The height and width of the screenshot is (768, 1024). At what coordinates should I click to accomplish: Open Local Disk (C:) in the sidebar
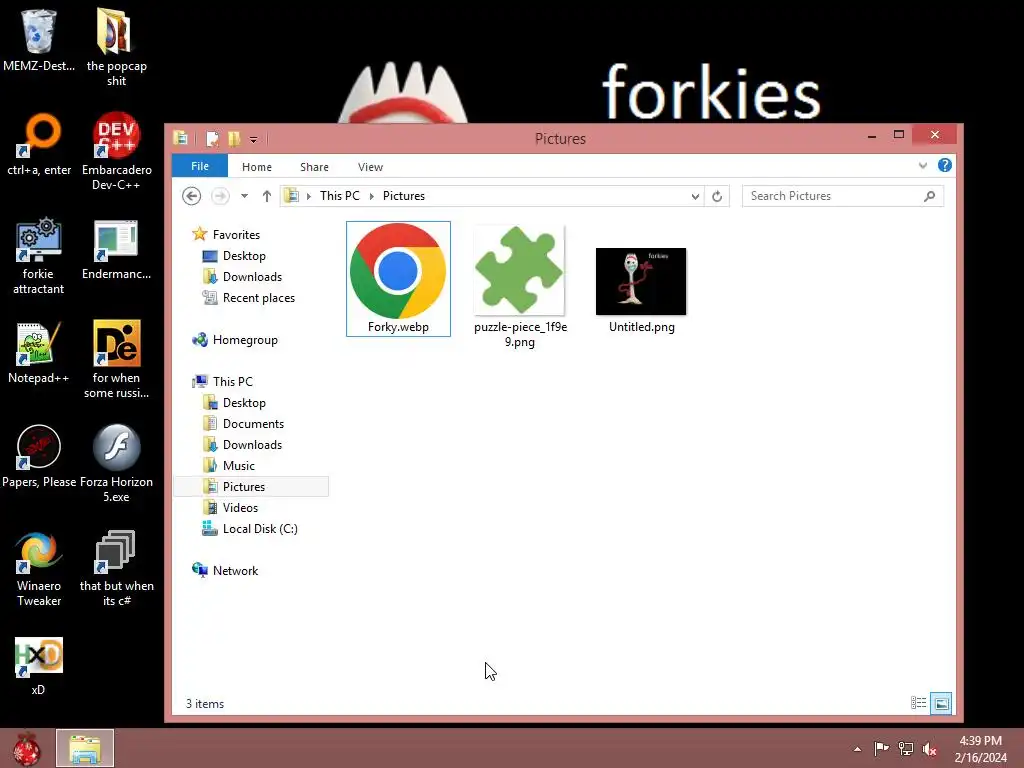(x=249, y=528)
